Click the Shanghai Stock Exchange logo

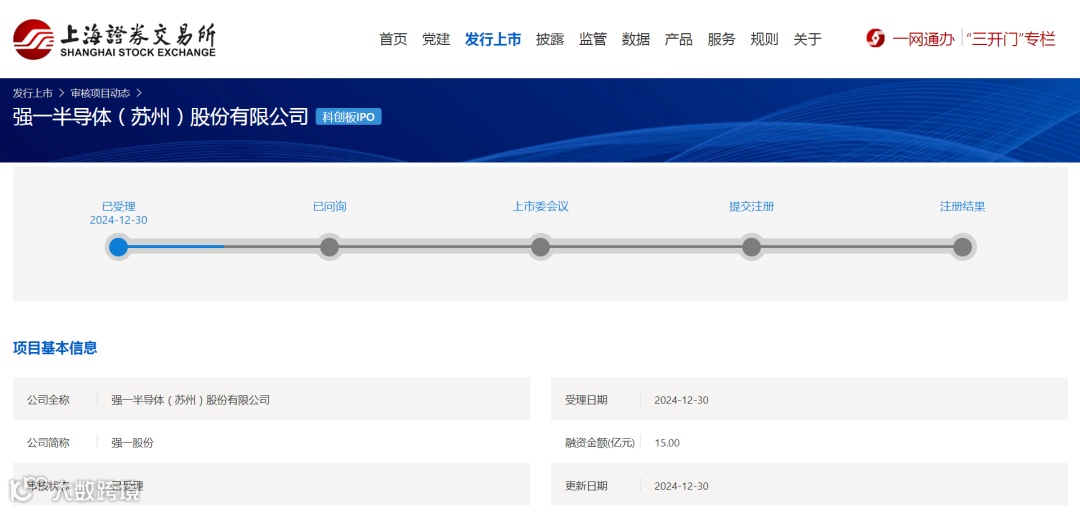pyautogui.click(x=114, y=39)
